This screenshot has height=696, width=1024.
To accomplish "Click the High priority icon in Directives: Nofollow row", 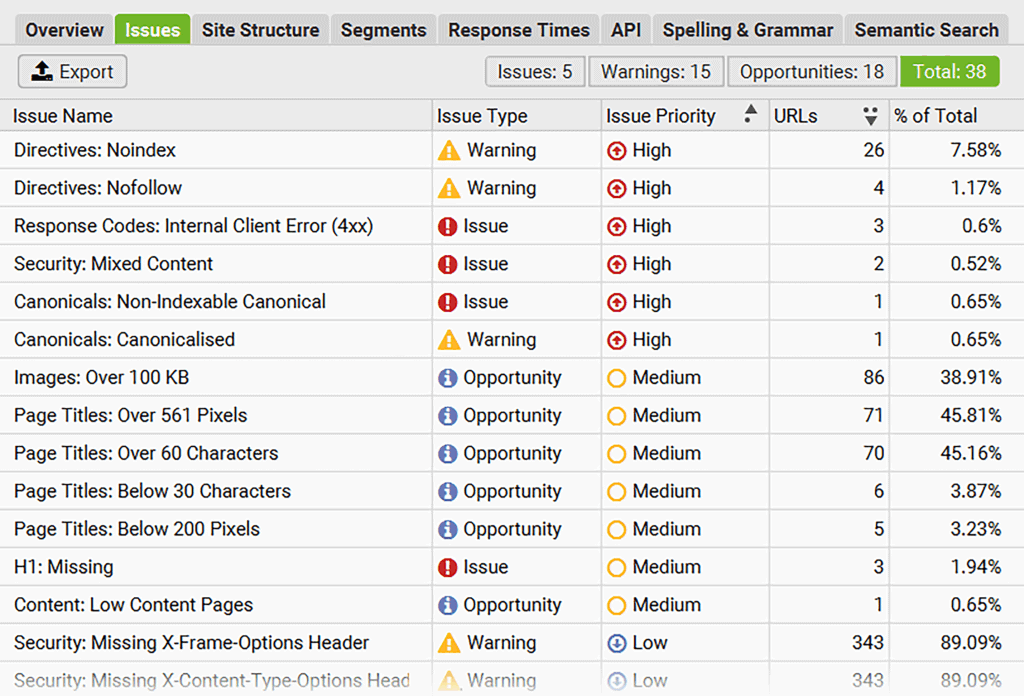I will [x=617, y=189].
